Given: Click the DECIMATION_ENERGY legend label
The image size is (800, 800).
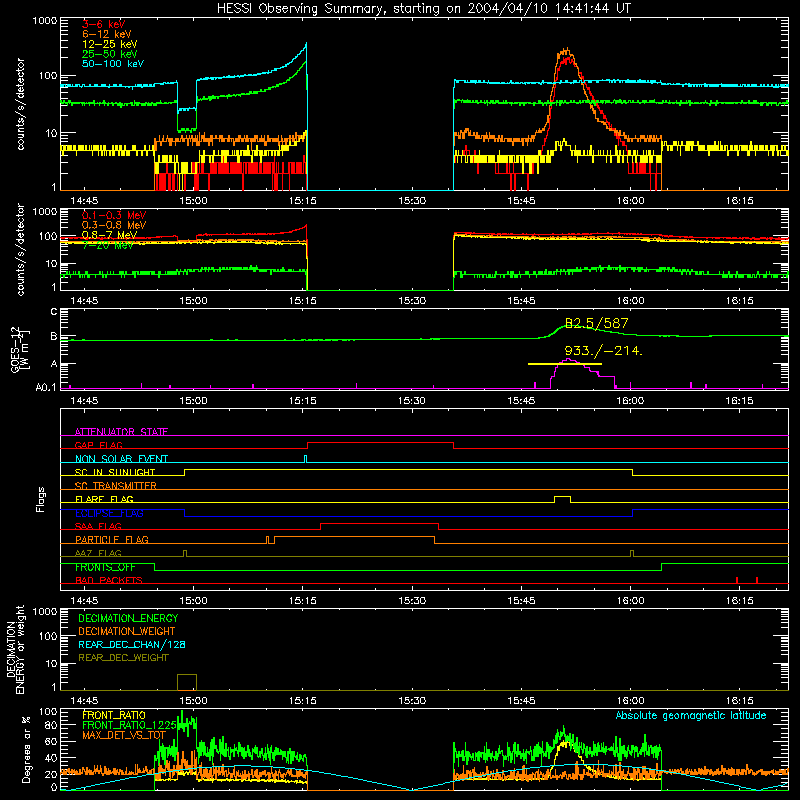Looking at the screenshot, I should point(128,618).
